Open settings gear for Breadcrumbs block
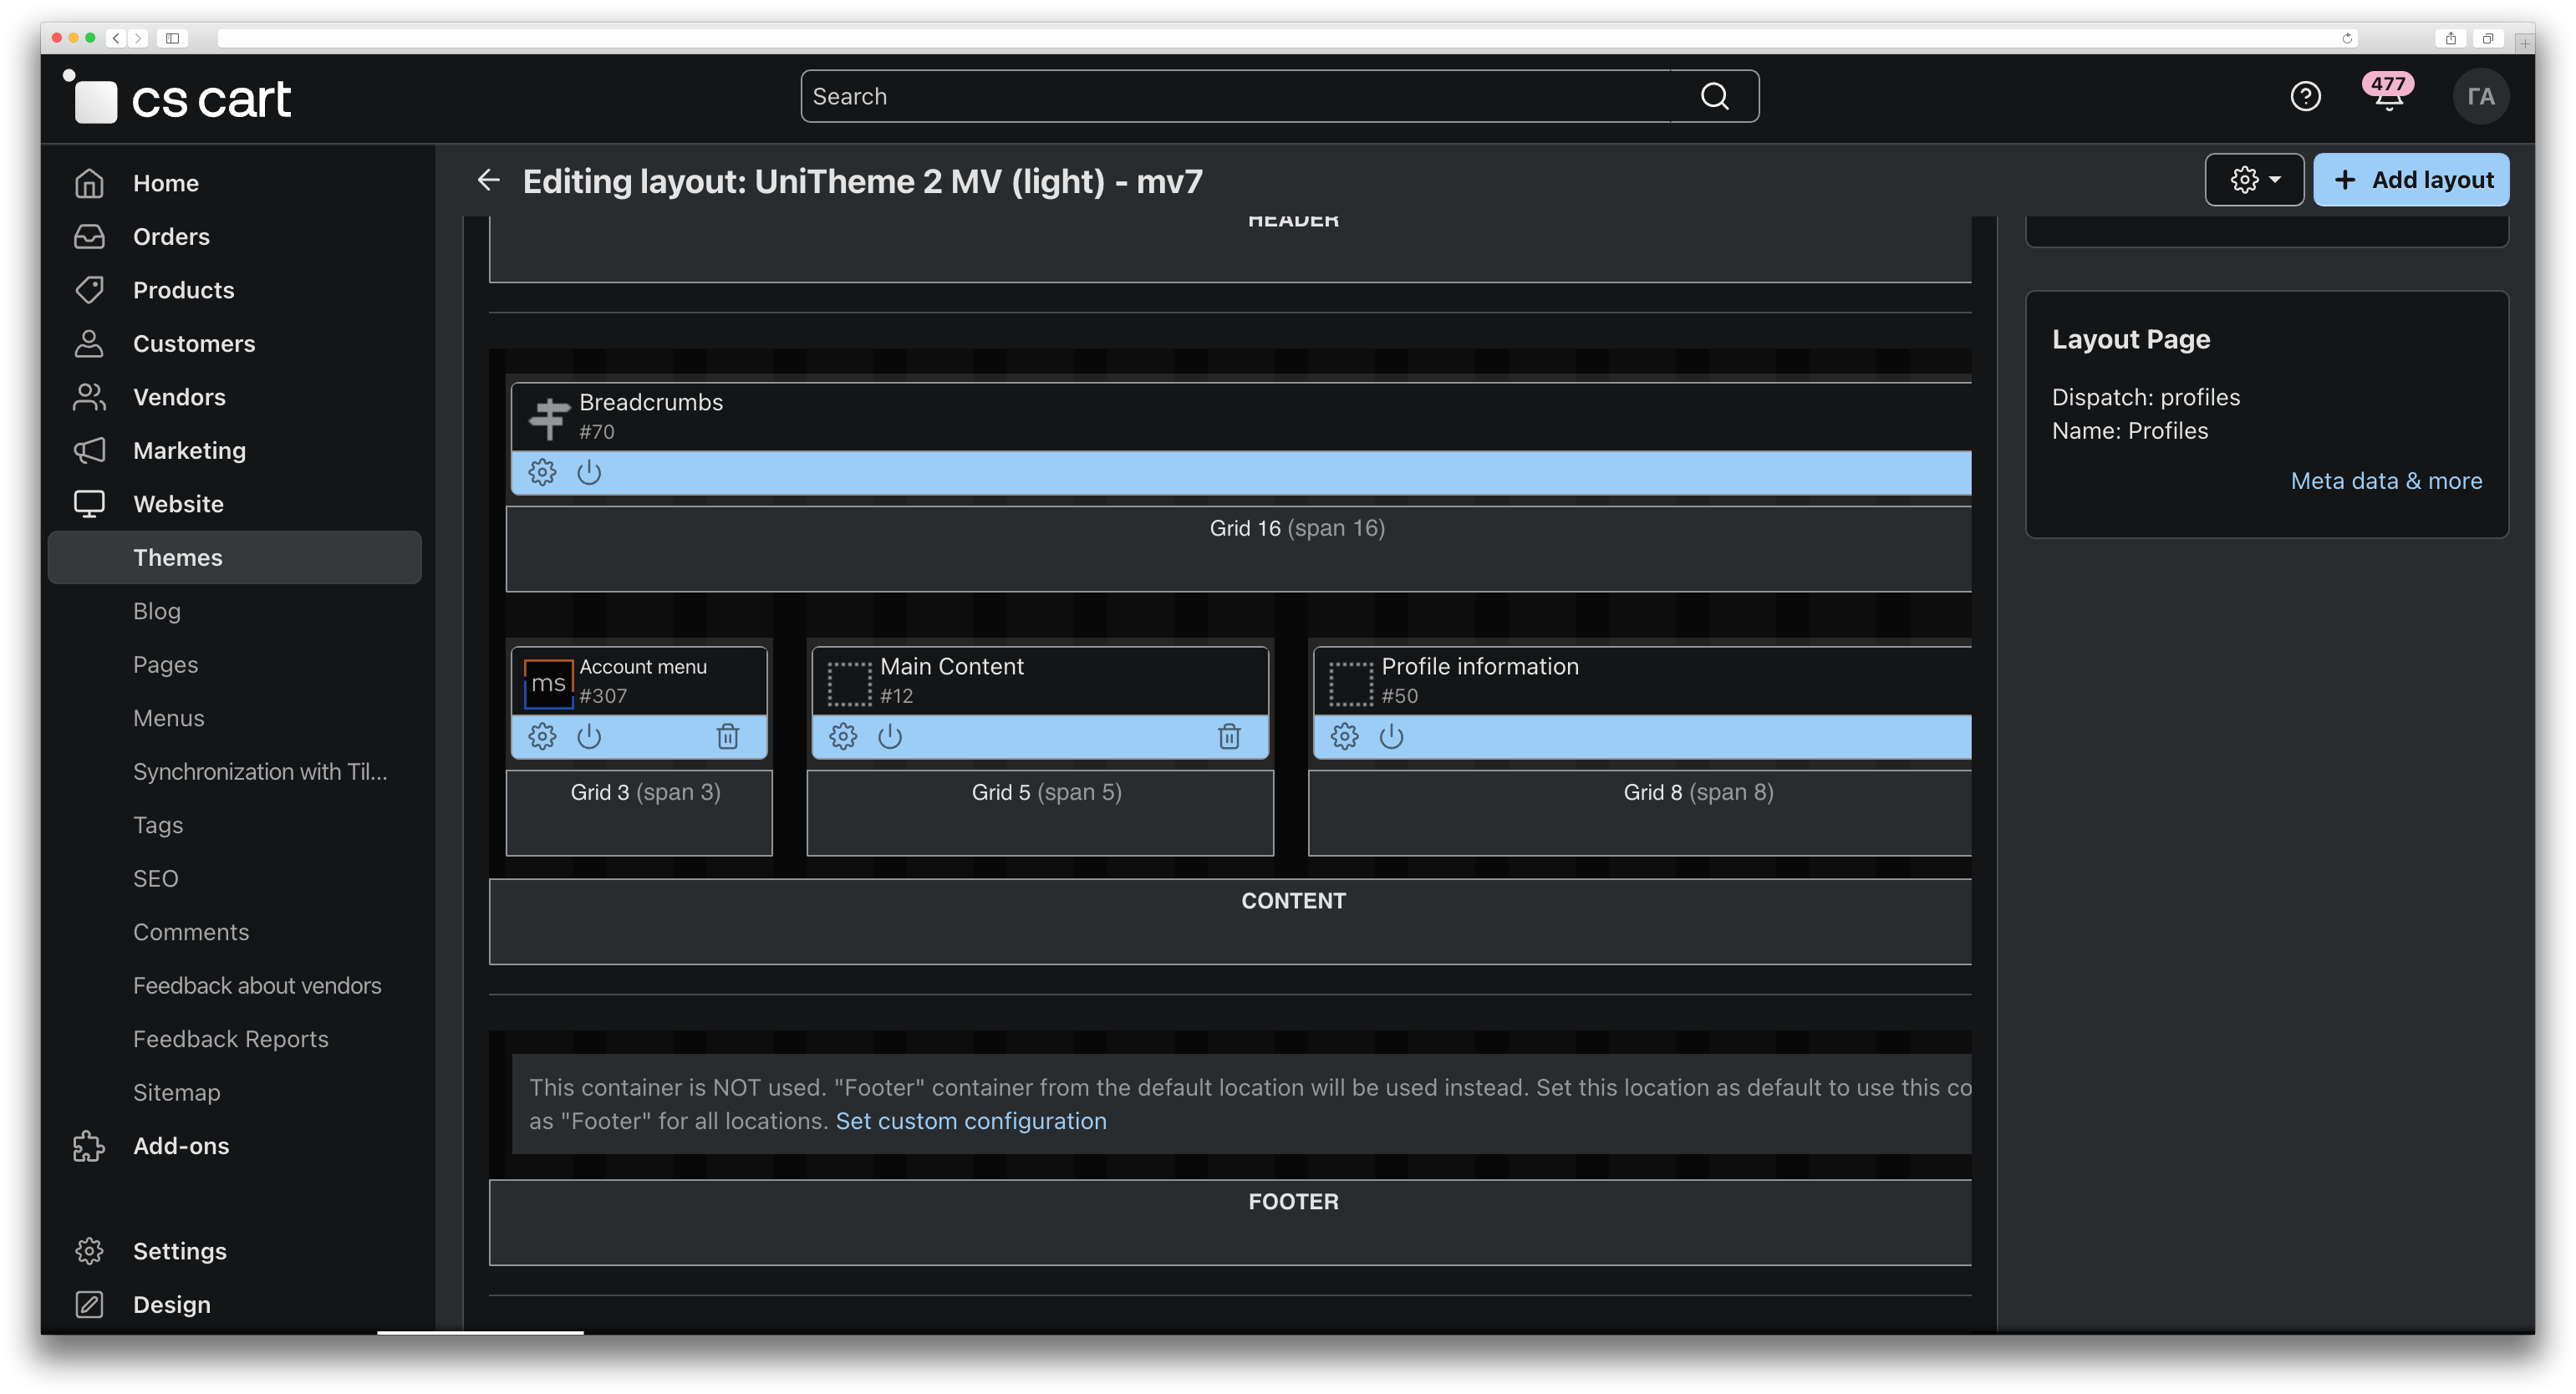2576x1394 pixels. tap(542, 472)
